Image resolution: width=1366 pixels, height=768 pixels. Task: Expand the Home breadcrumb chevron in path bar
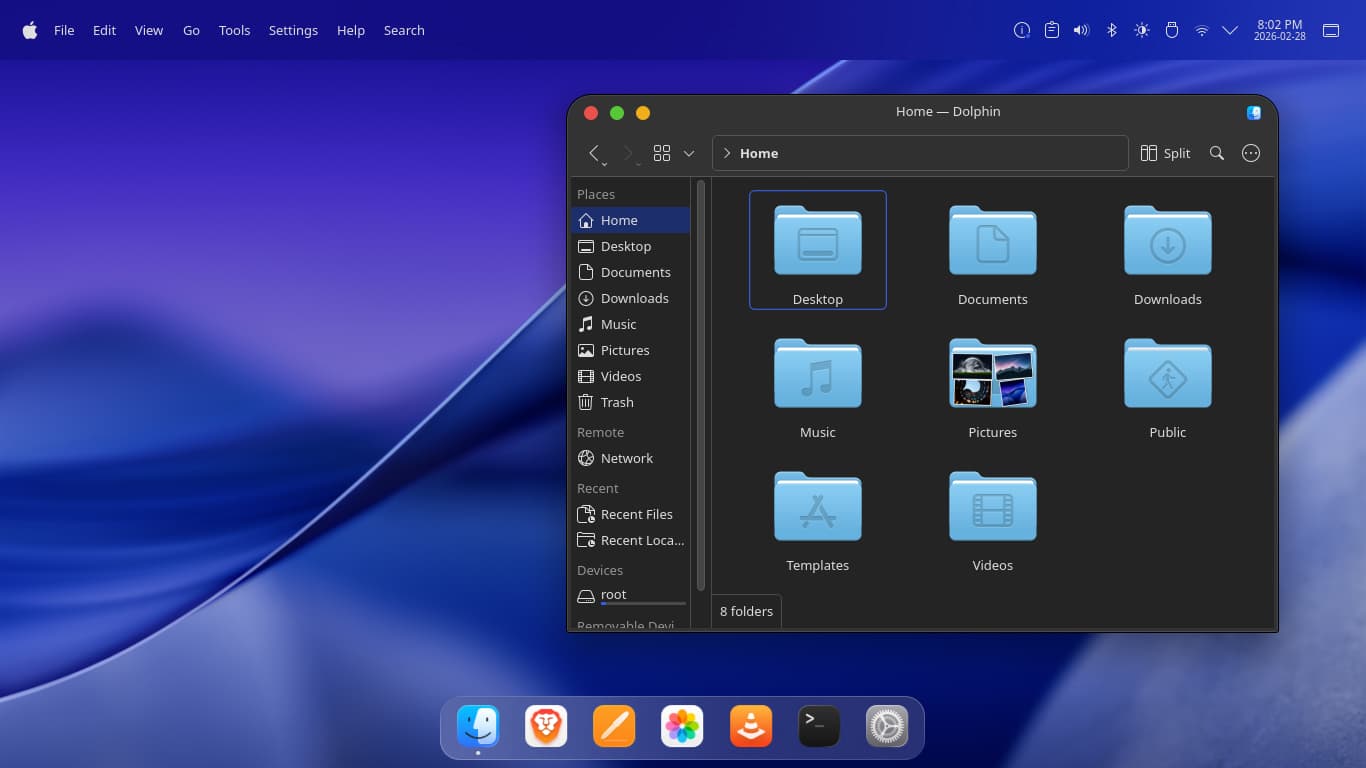point(727,153)
